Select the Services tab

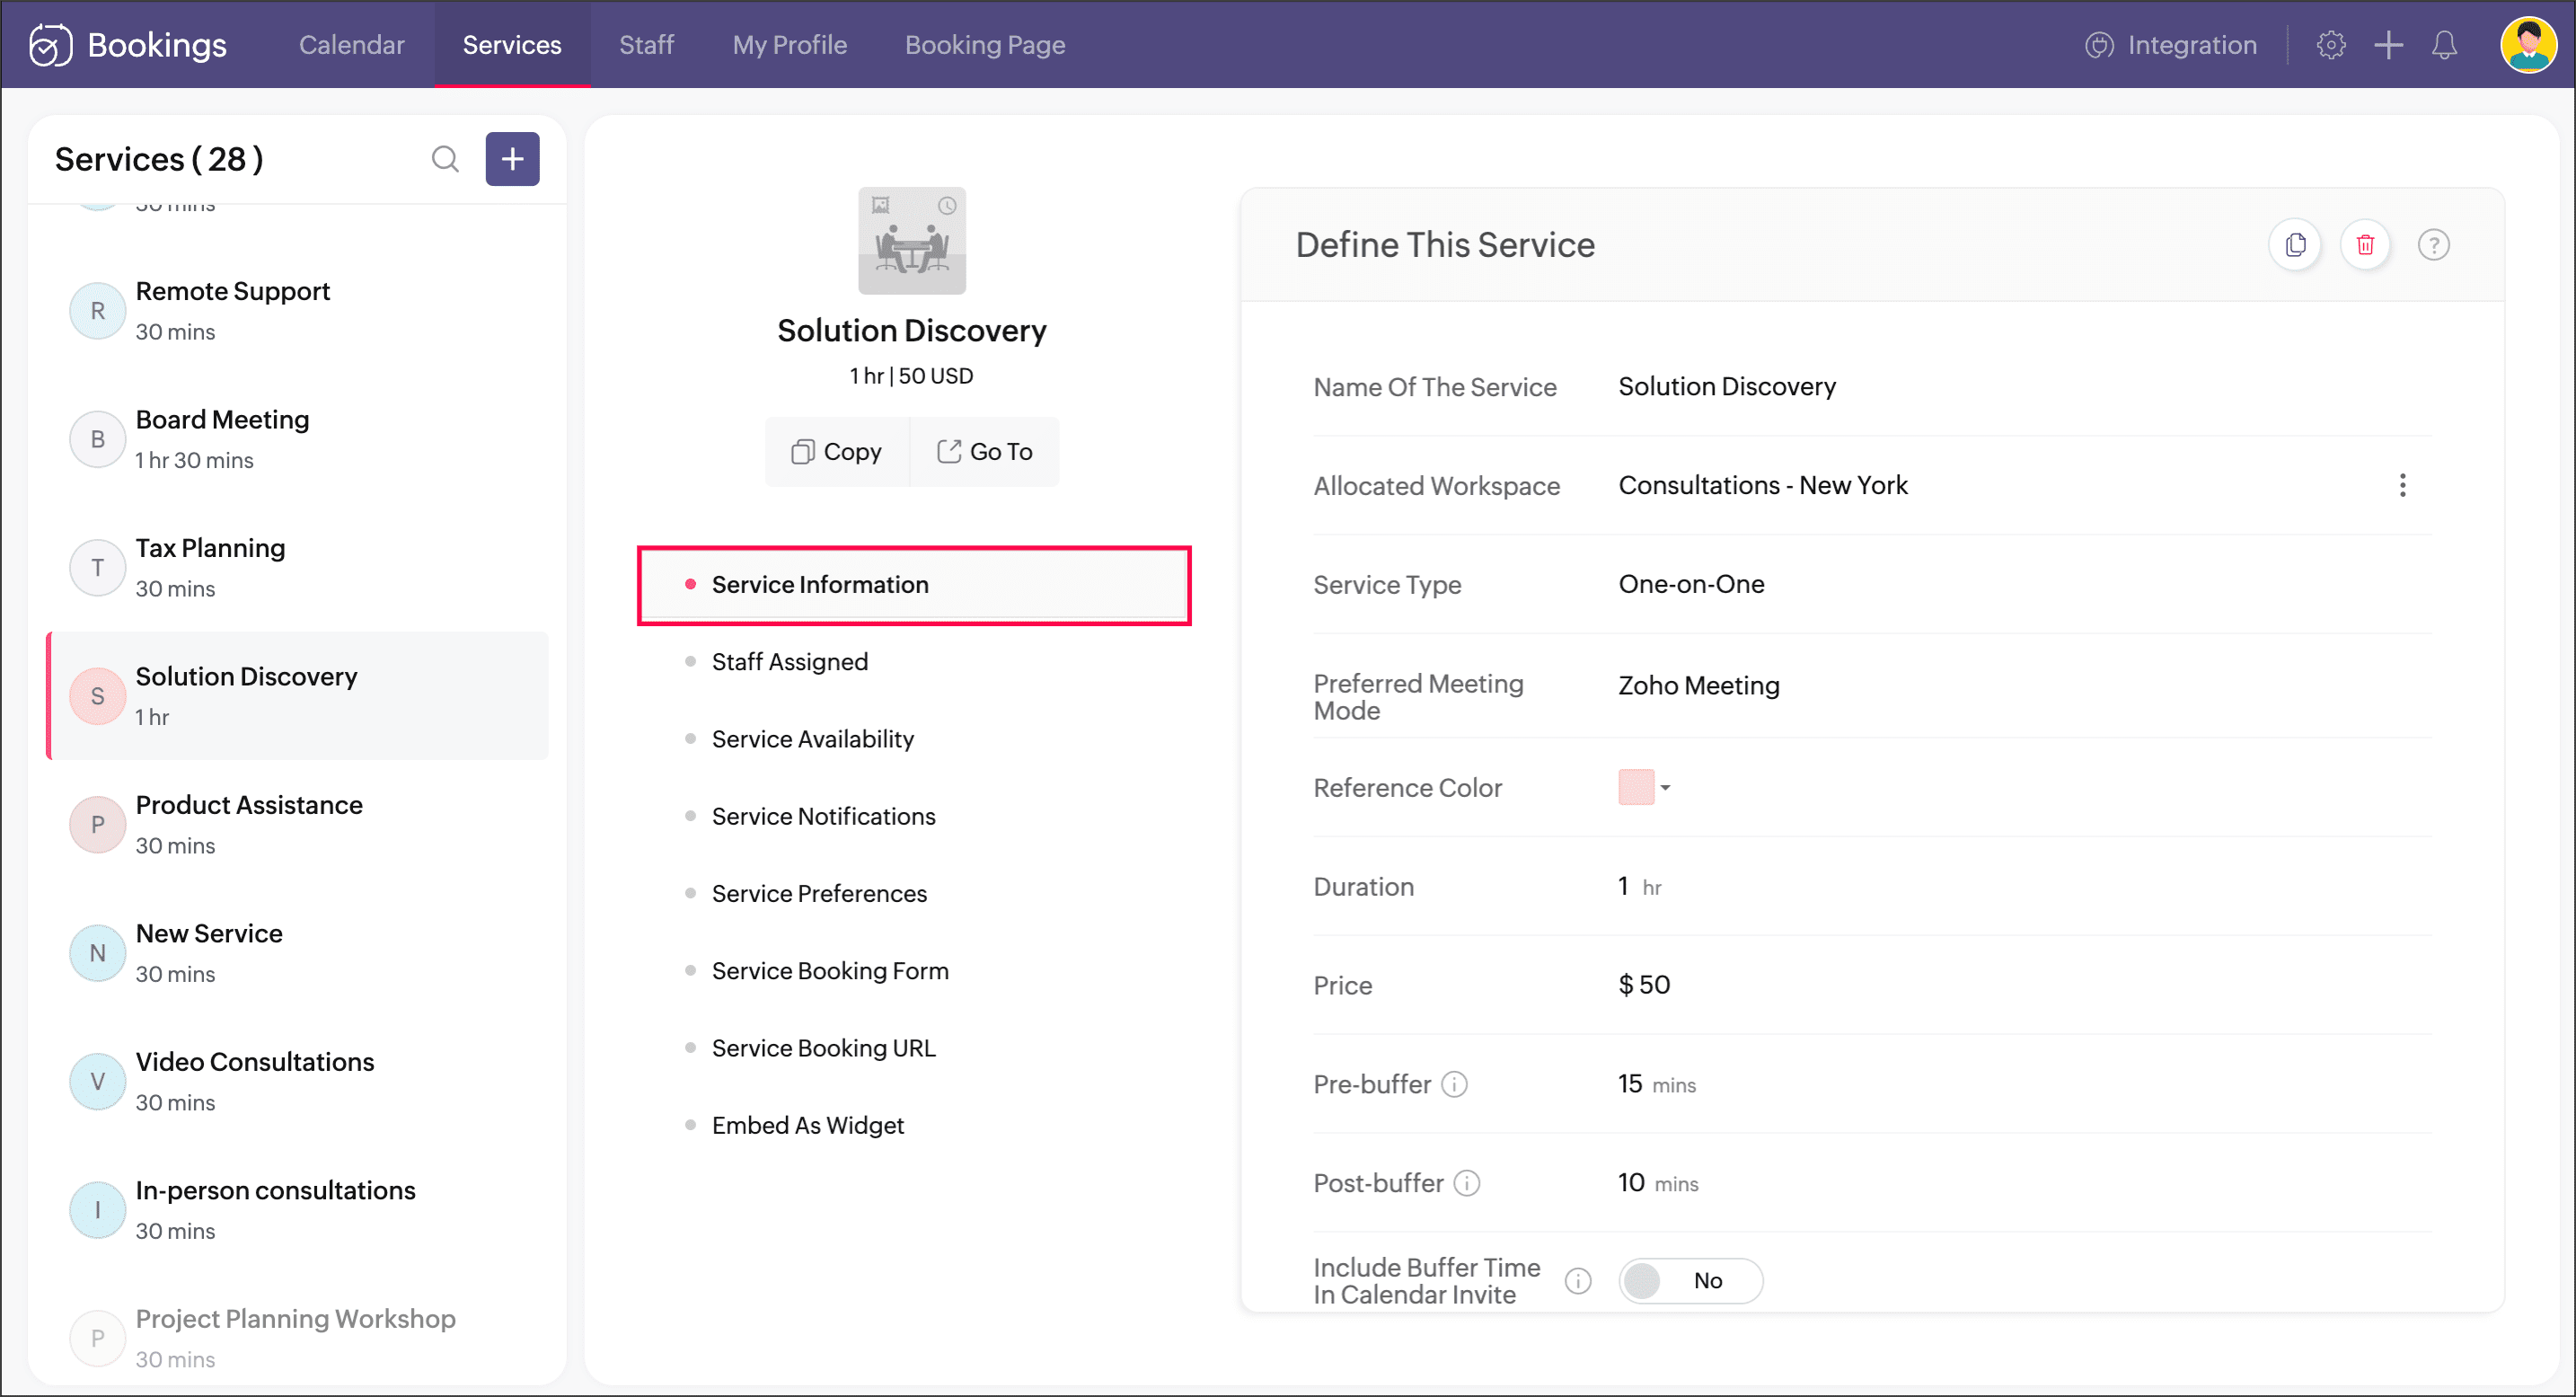coord(512,45)
